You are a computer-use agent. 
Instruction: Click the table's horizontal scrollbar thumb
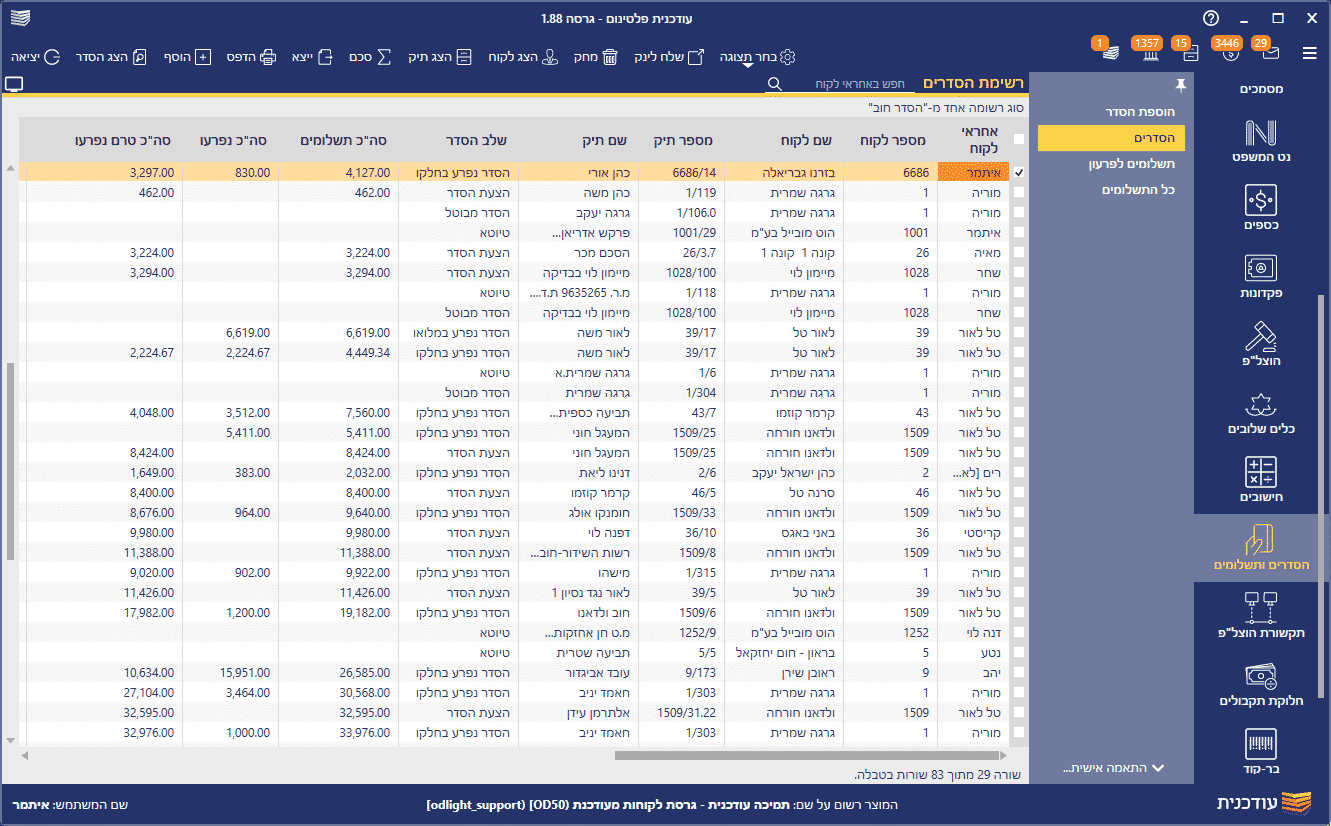click(807, 755)
